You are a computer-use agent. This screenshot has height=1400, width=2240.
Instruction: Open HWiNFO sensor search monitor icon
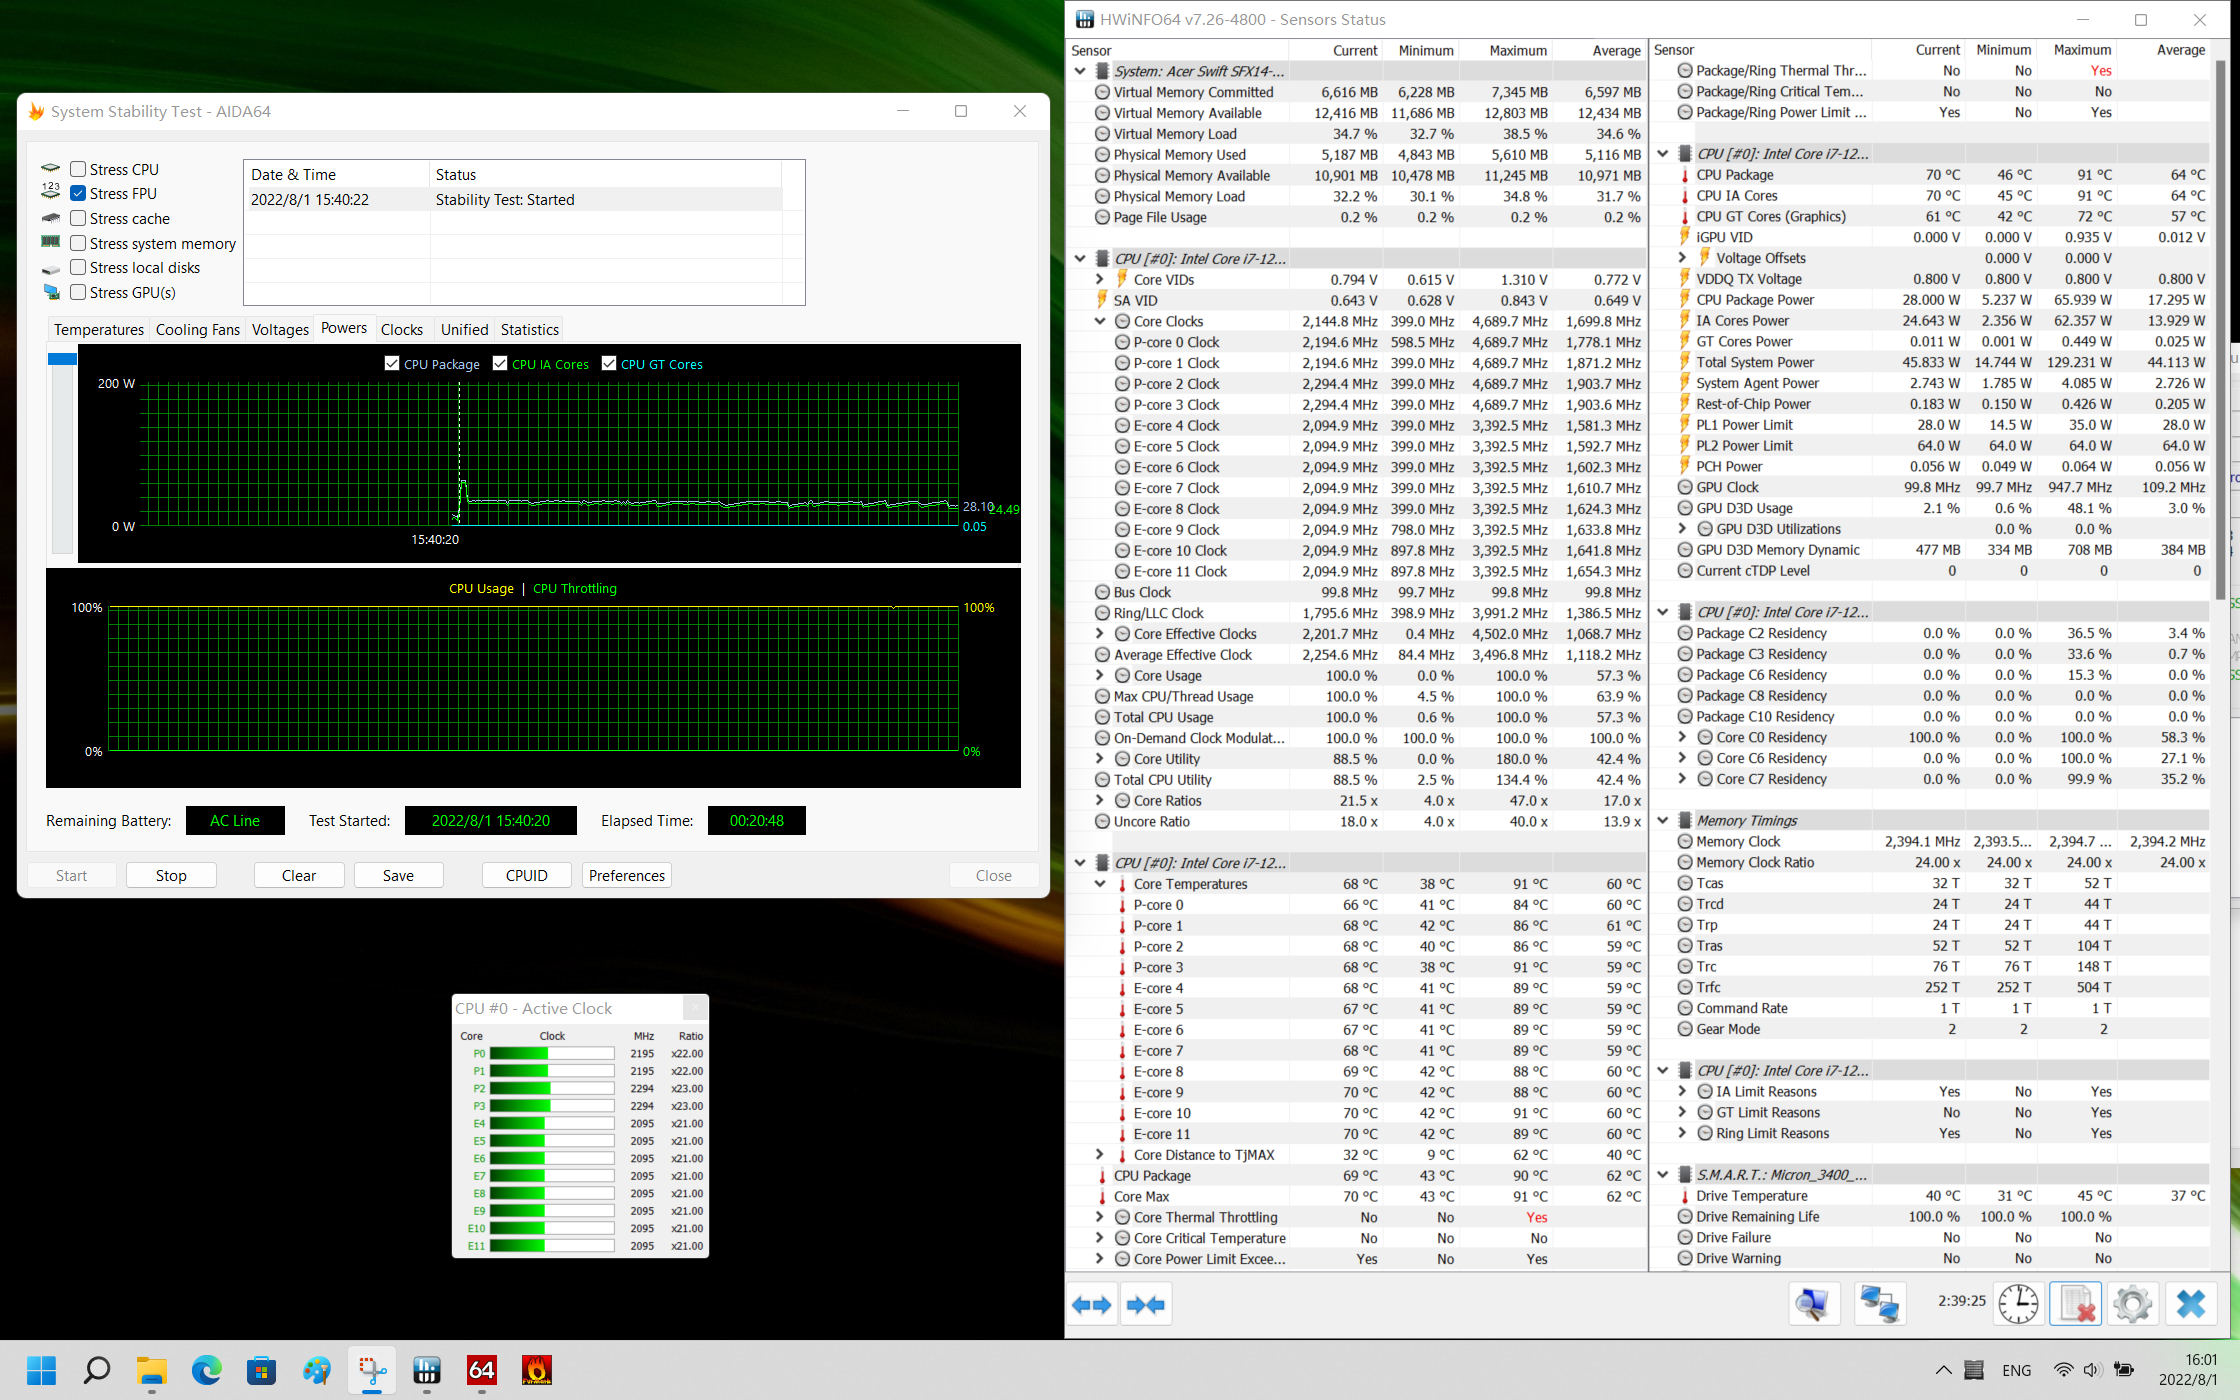(x=1813, y=1304)
